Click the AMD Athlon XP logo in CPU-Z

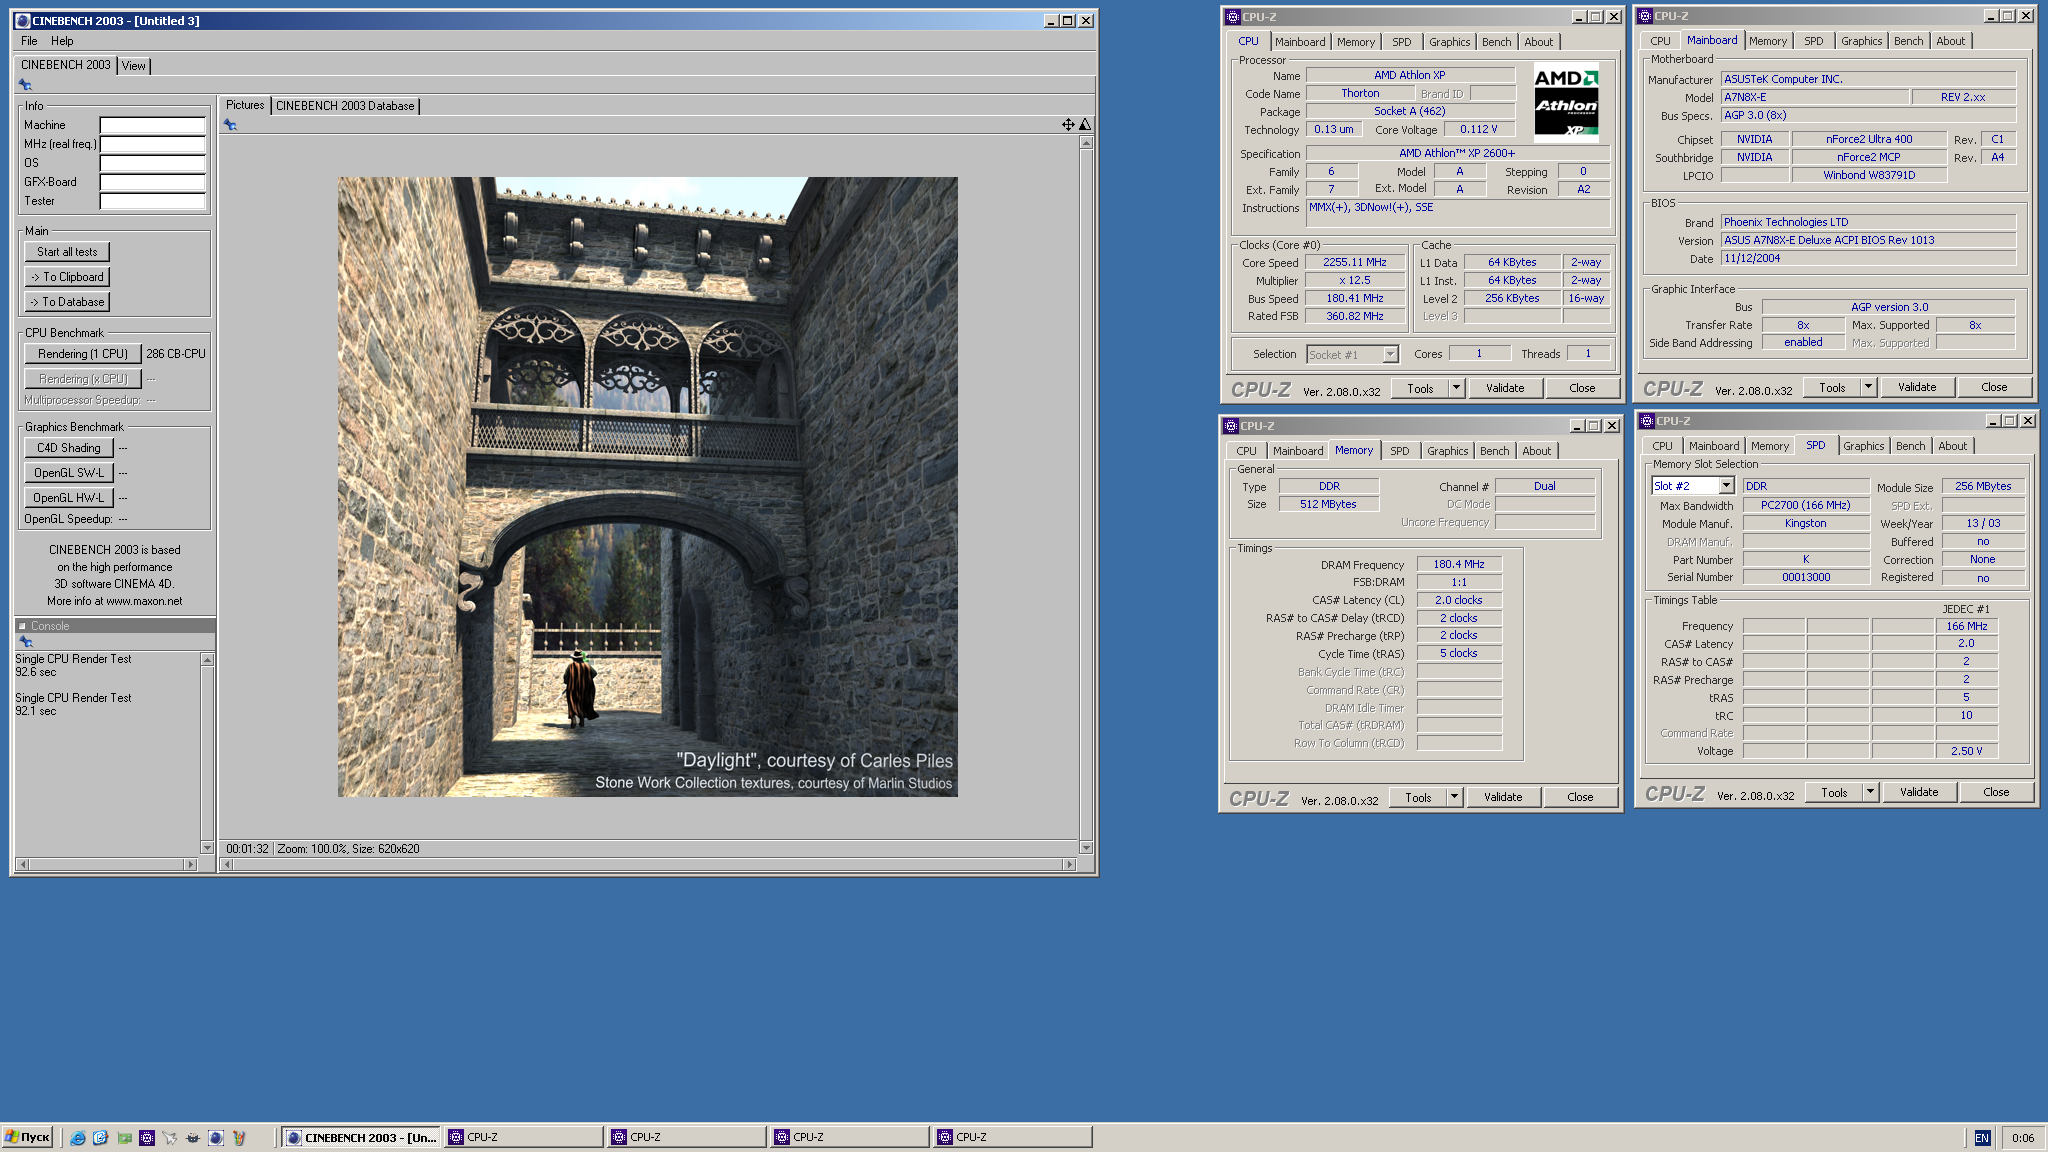point(1566,103)
